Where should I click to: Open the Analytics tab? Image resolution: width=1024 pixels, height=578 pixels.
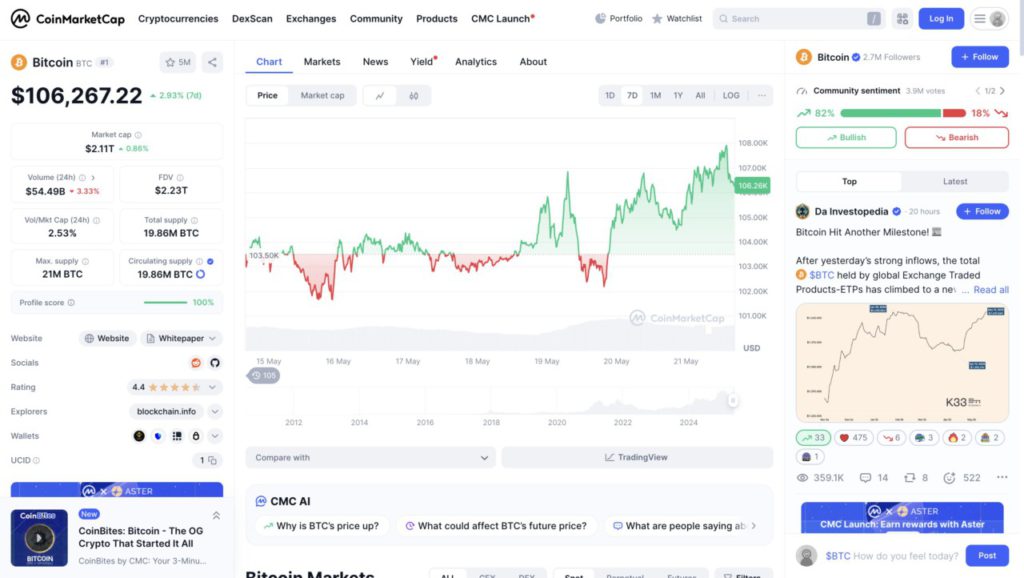[x=476, y=62]
